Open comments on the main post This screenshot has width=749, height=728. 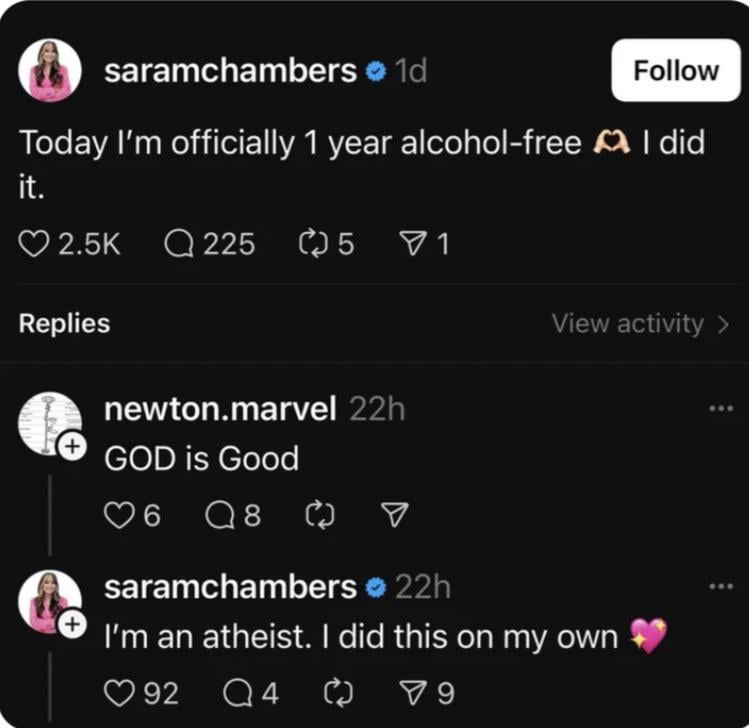click(x=178, y=243)
